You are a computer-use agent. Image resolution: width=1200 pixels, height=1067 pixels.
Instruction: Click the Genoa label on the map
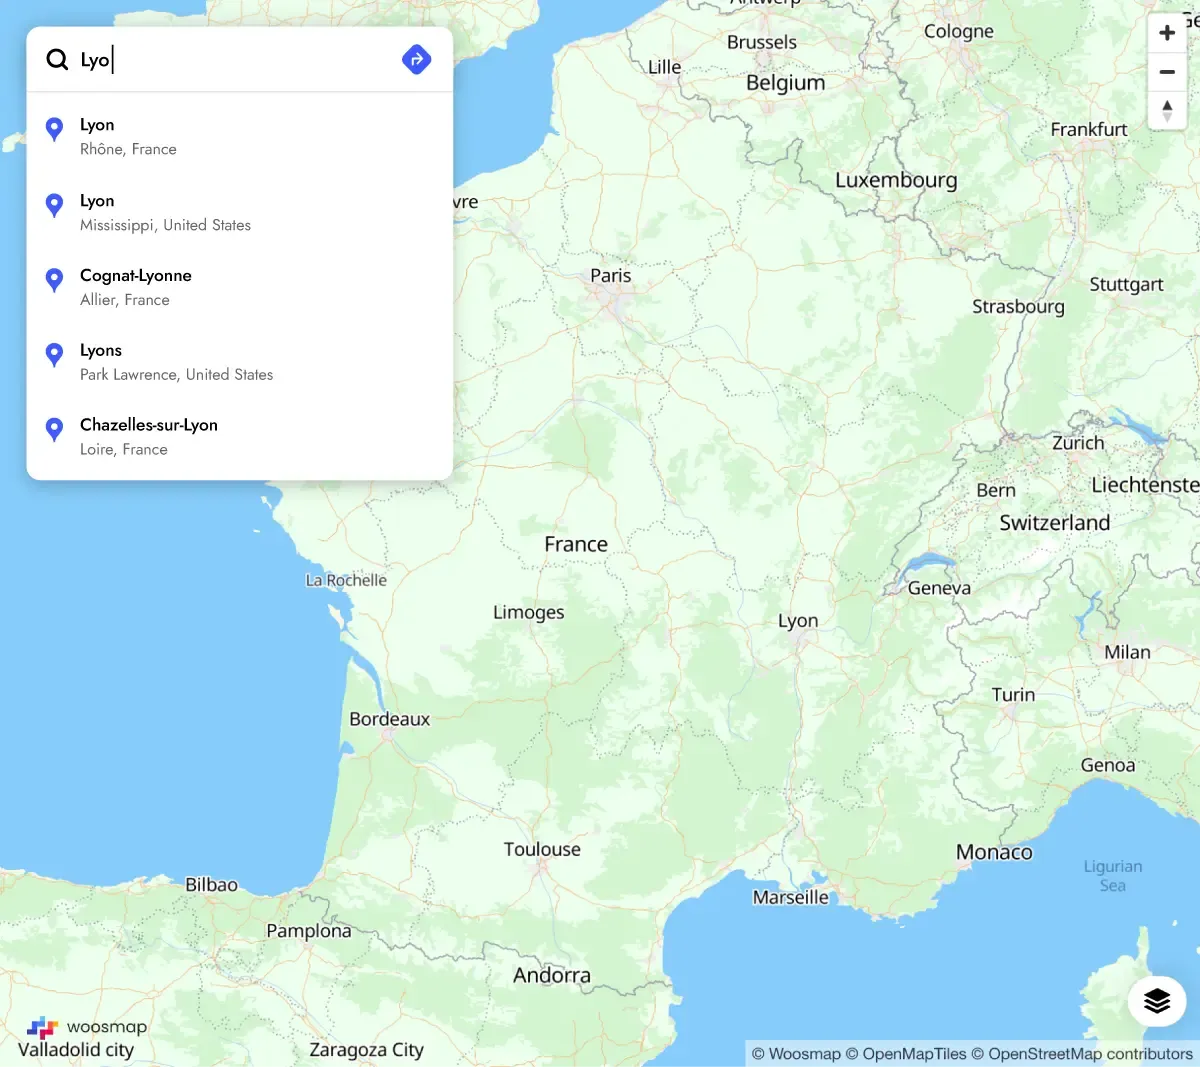pyautogui.click(x=1108, y=765)
